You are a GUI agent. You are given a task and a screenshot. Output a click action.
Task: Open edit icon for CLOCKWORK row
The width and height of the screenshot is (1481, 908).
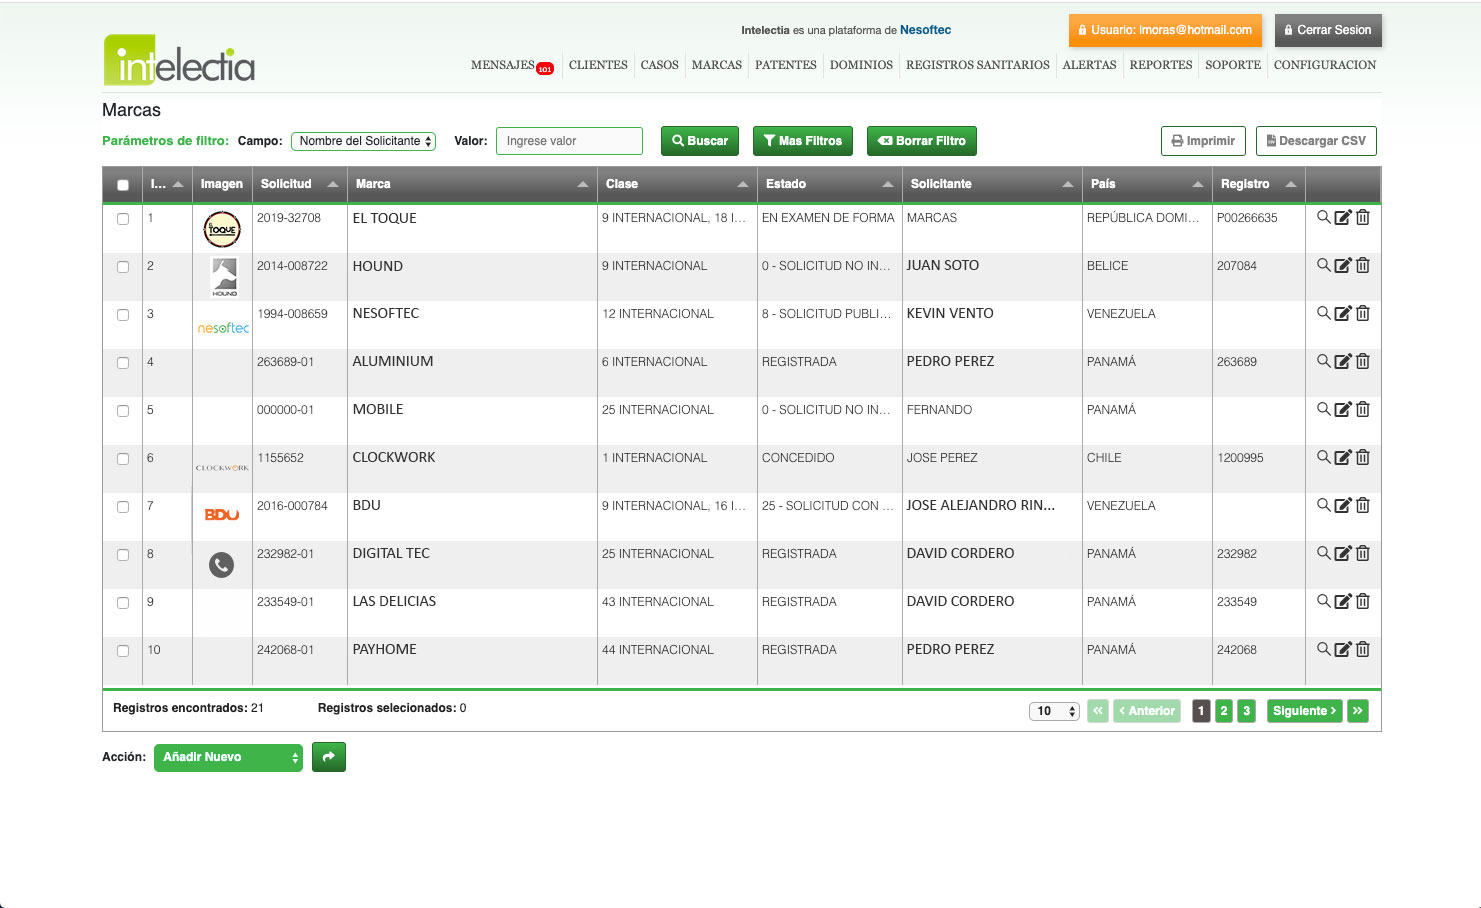click(x=1343, y=457)
